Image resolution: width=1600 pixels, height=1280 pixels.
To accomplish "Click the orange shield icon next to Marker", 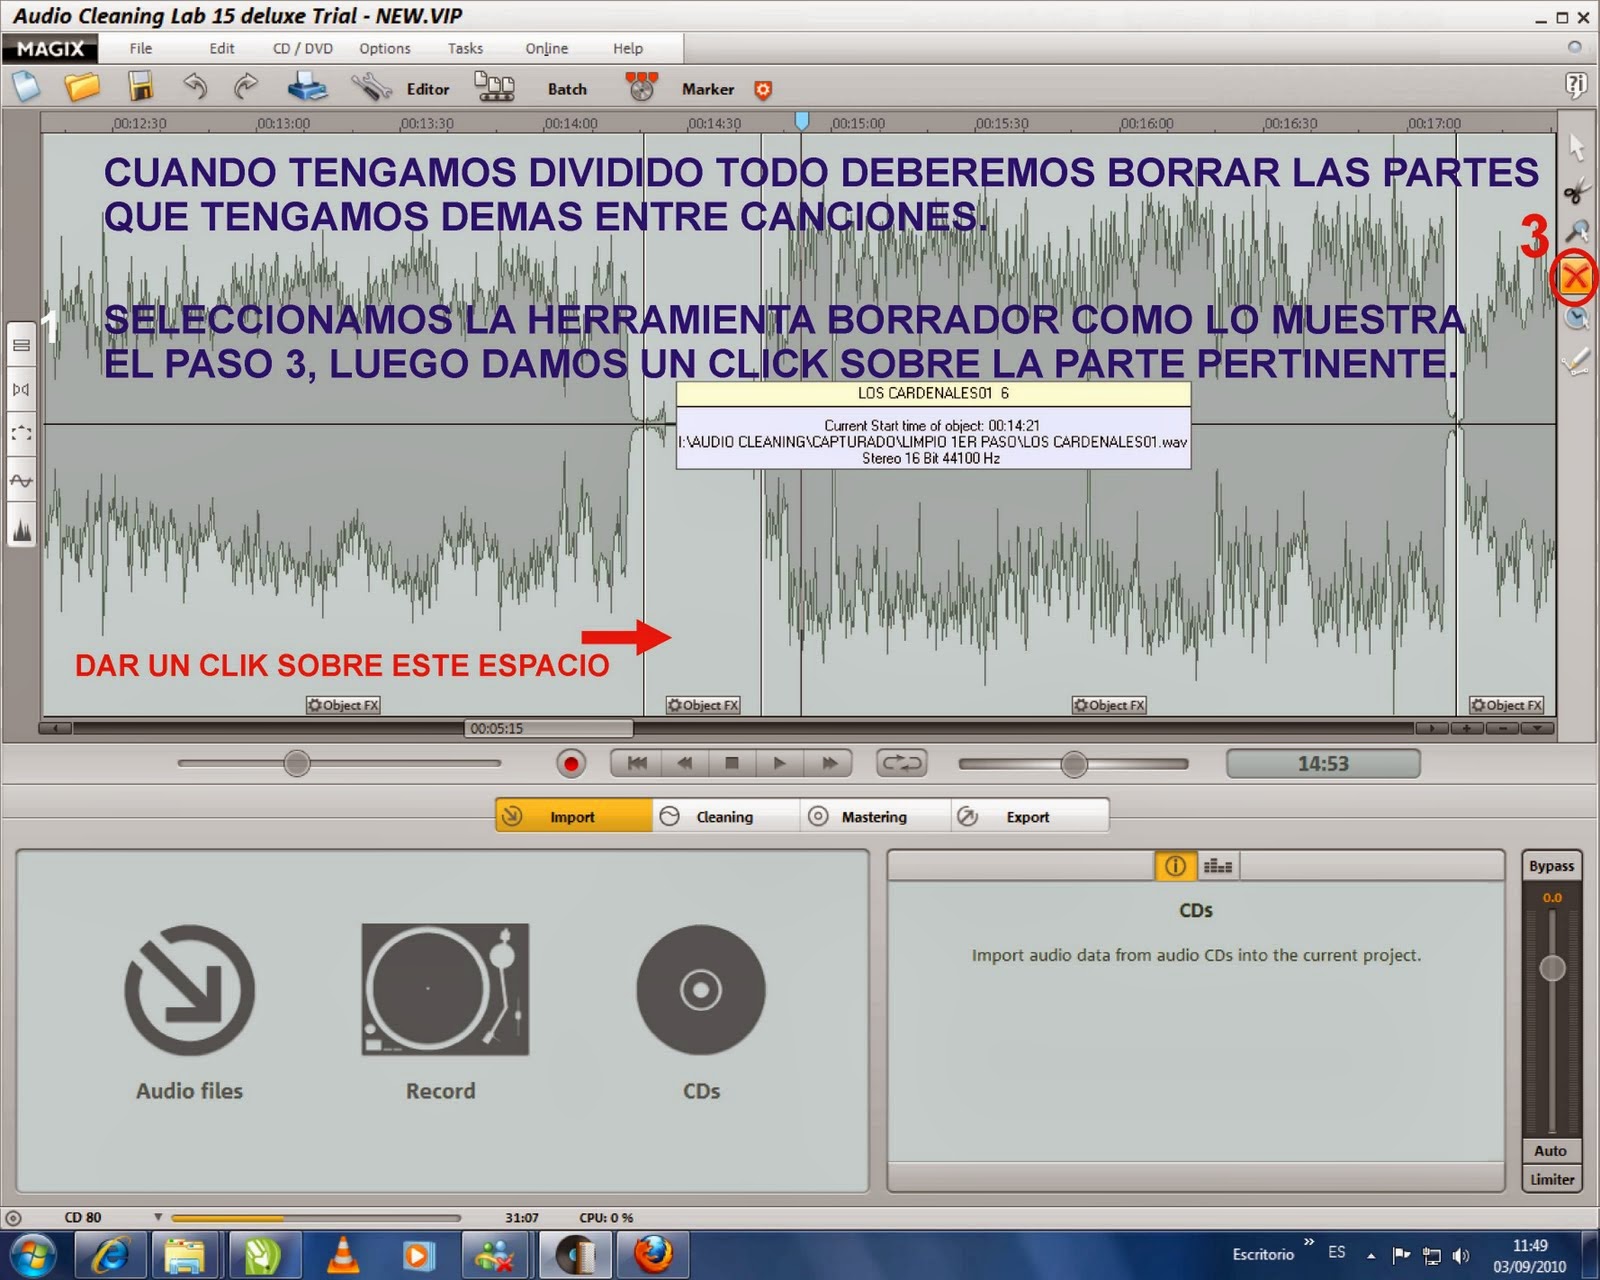I will click(x=763, y=90).
